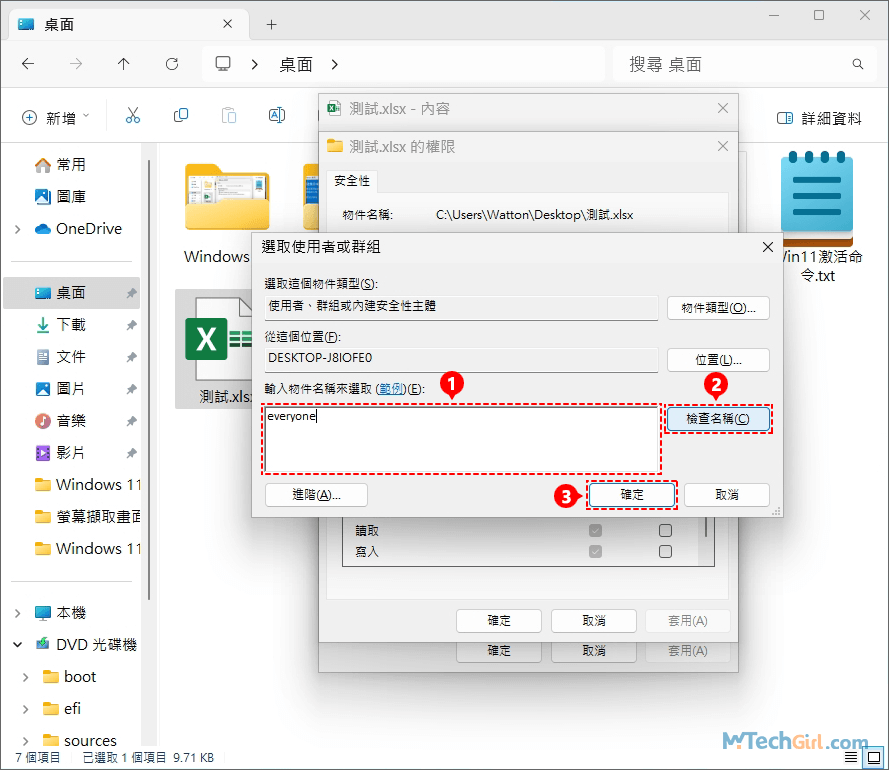Click the 進階 advanced button
Screen dimensions: 889x770
316,495
